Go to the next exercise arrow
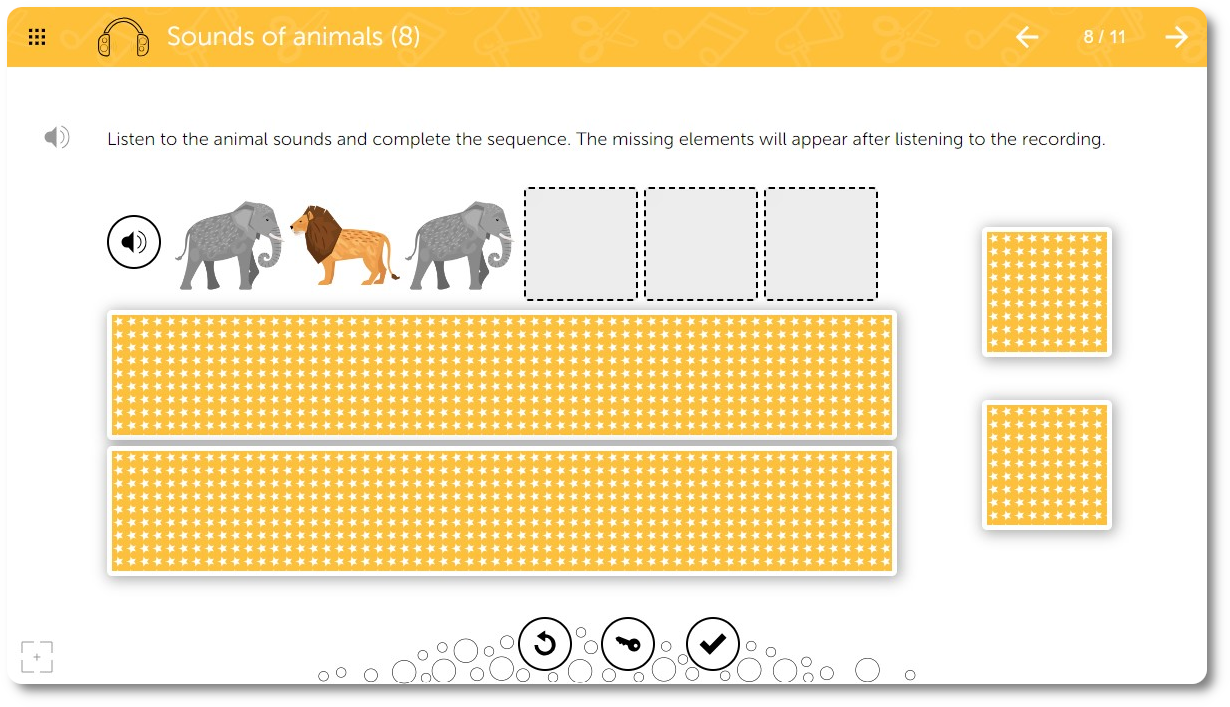The height and width of the screenshot is (707, 1230). 1176,38
